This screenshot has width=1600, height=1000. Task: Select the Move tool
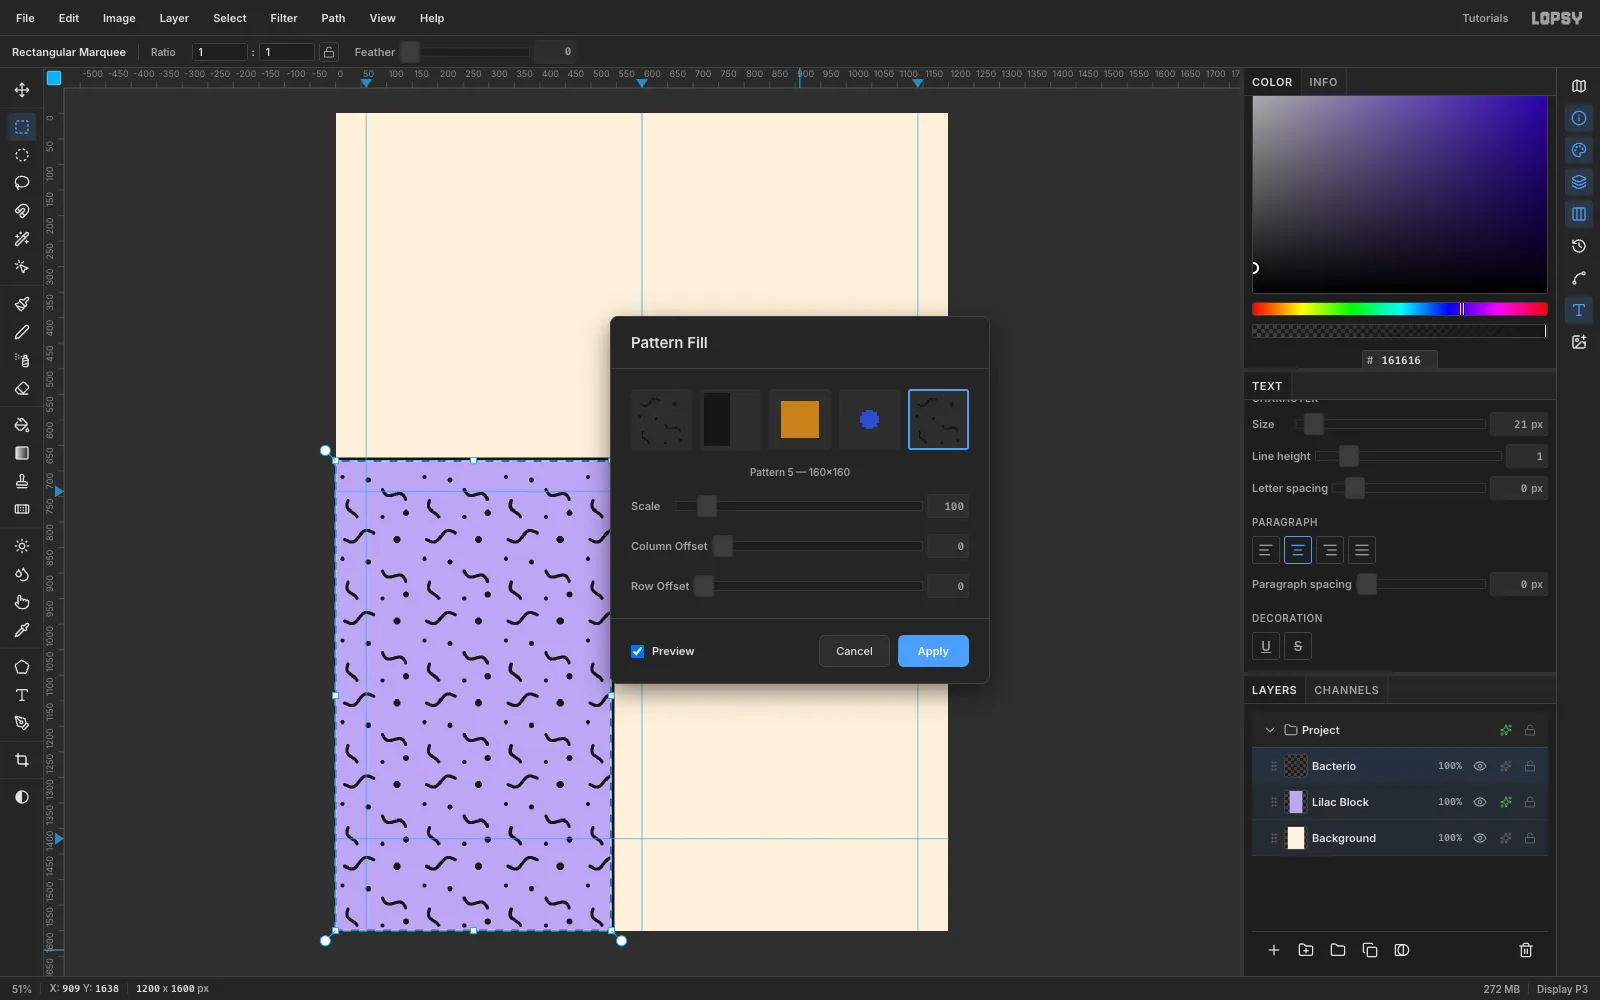22,90
